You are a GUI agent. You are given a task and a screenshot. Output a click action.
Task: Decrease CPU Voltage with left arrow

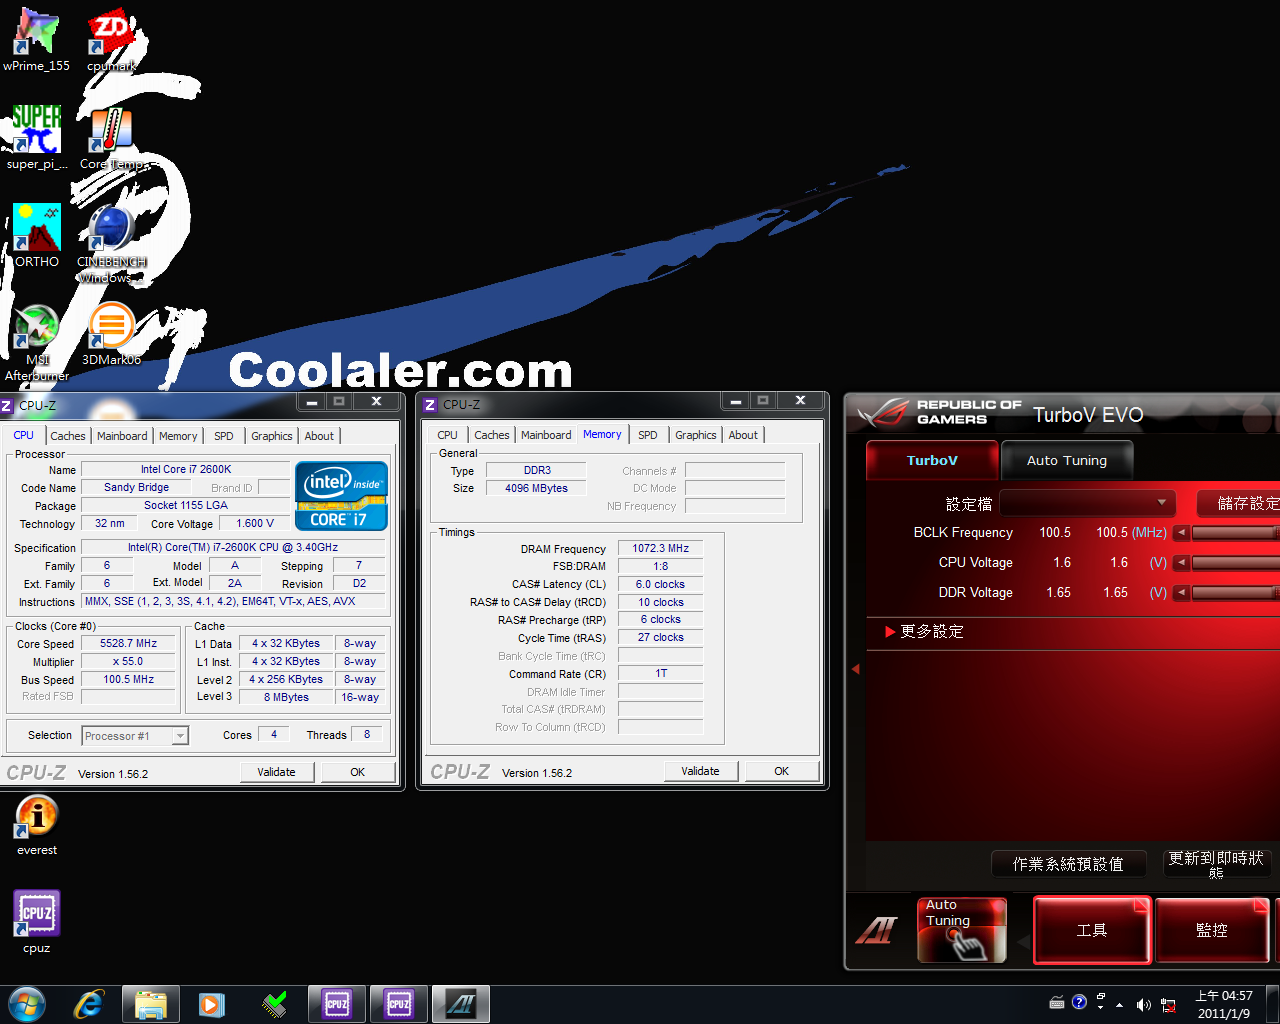tap(1181, 563)
